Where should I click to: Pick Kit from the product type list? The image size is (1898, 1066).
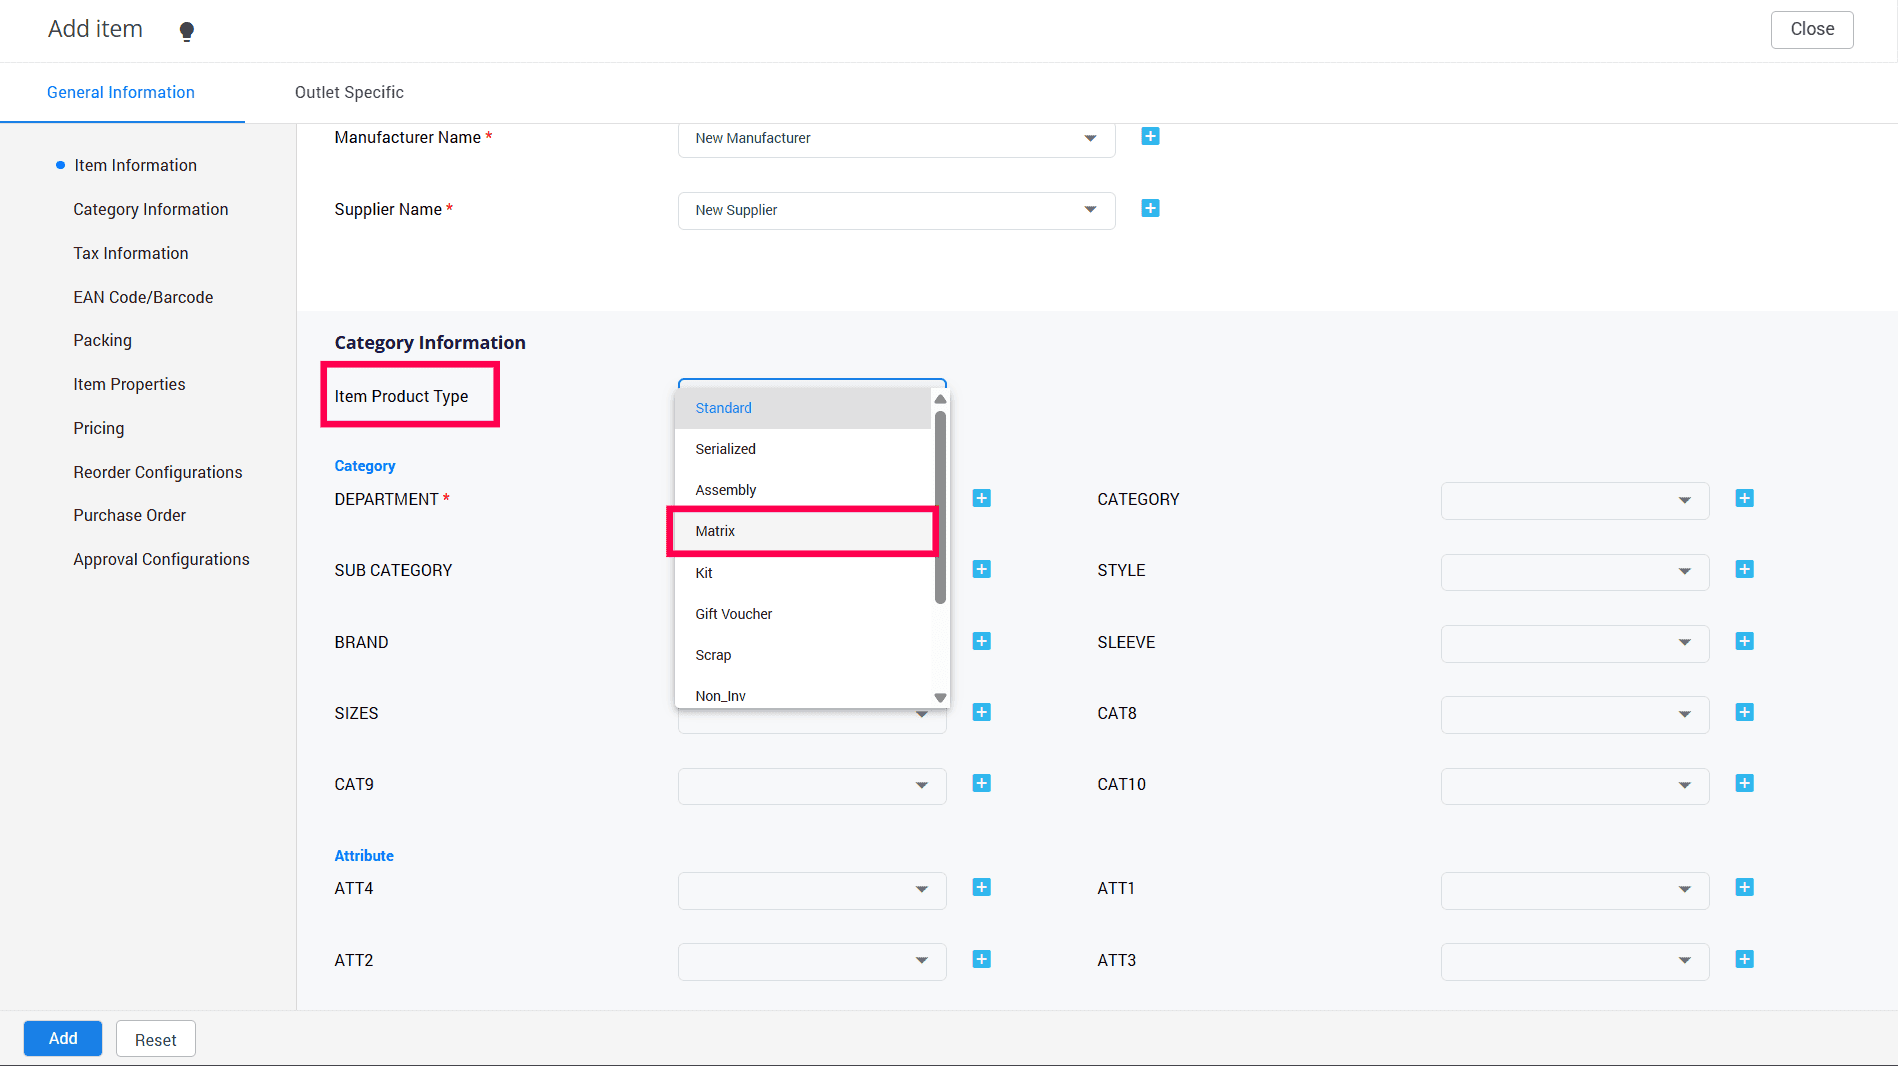pyautogui.click(x=803, y=573)
